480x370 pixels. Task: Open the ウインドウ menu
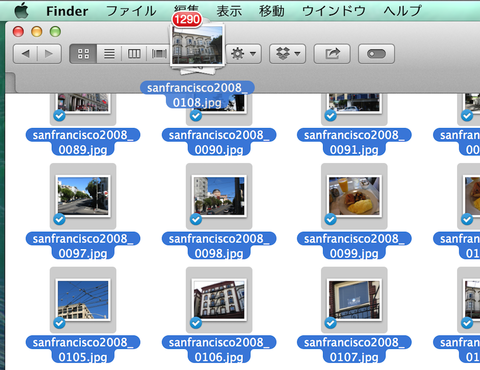coord(334,11)
